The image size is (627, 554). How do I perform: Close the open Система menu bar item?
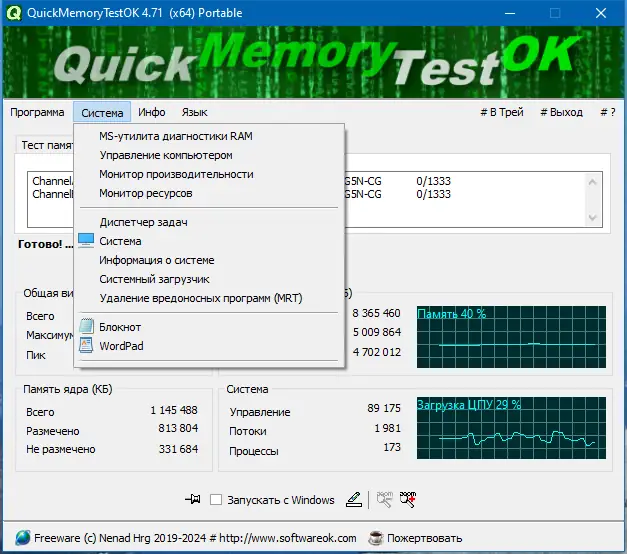pos(102,112)
